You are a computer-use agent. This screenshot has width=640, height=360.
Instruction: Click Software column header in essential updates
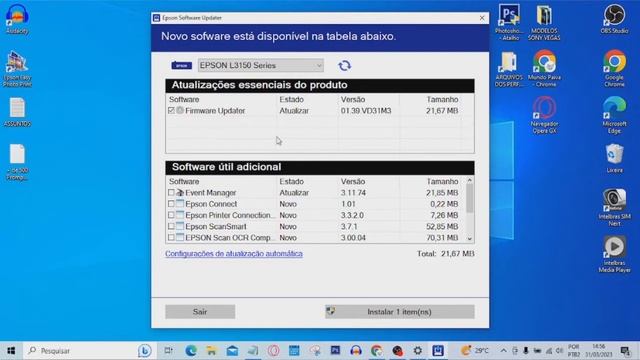point(184,99)
